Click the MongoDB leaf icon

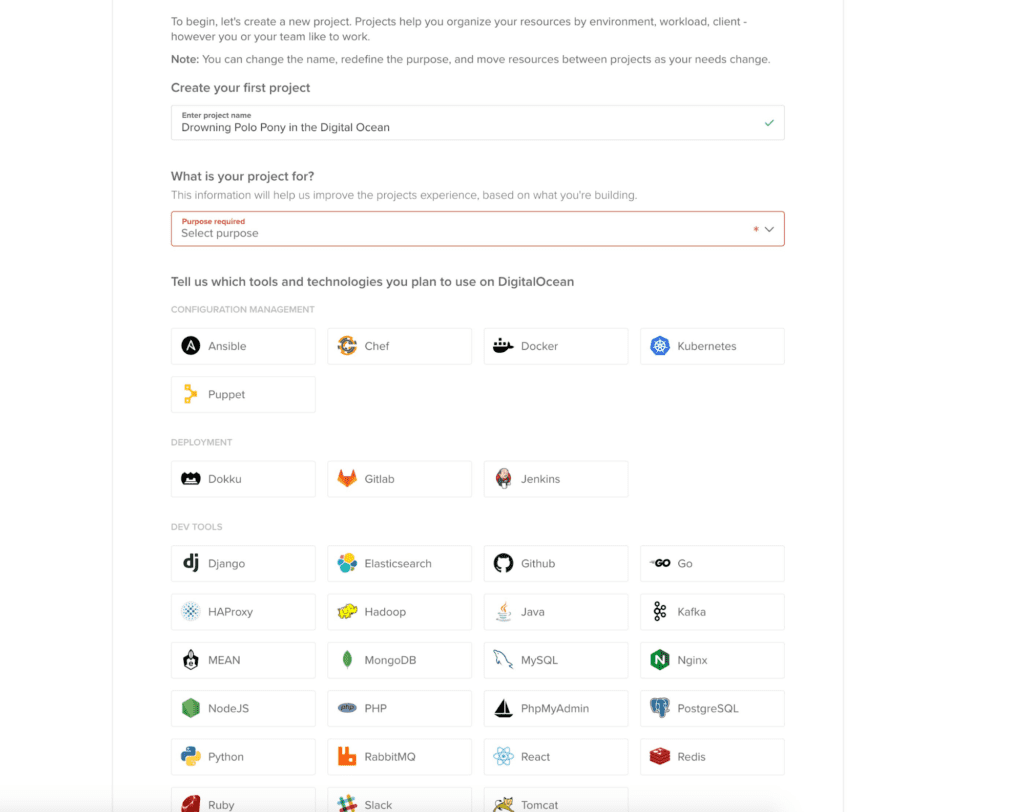click(347, 660)
